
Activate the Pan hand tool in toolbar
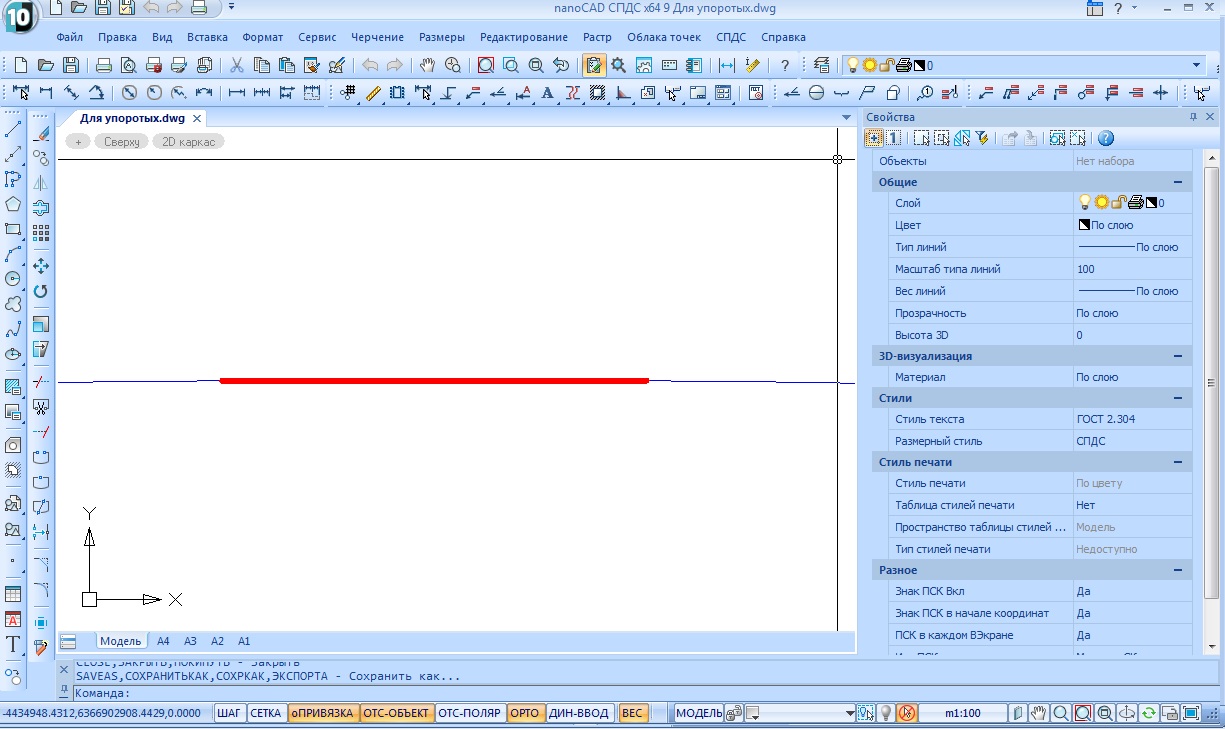[x=427, y=65]
